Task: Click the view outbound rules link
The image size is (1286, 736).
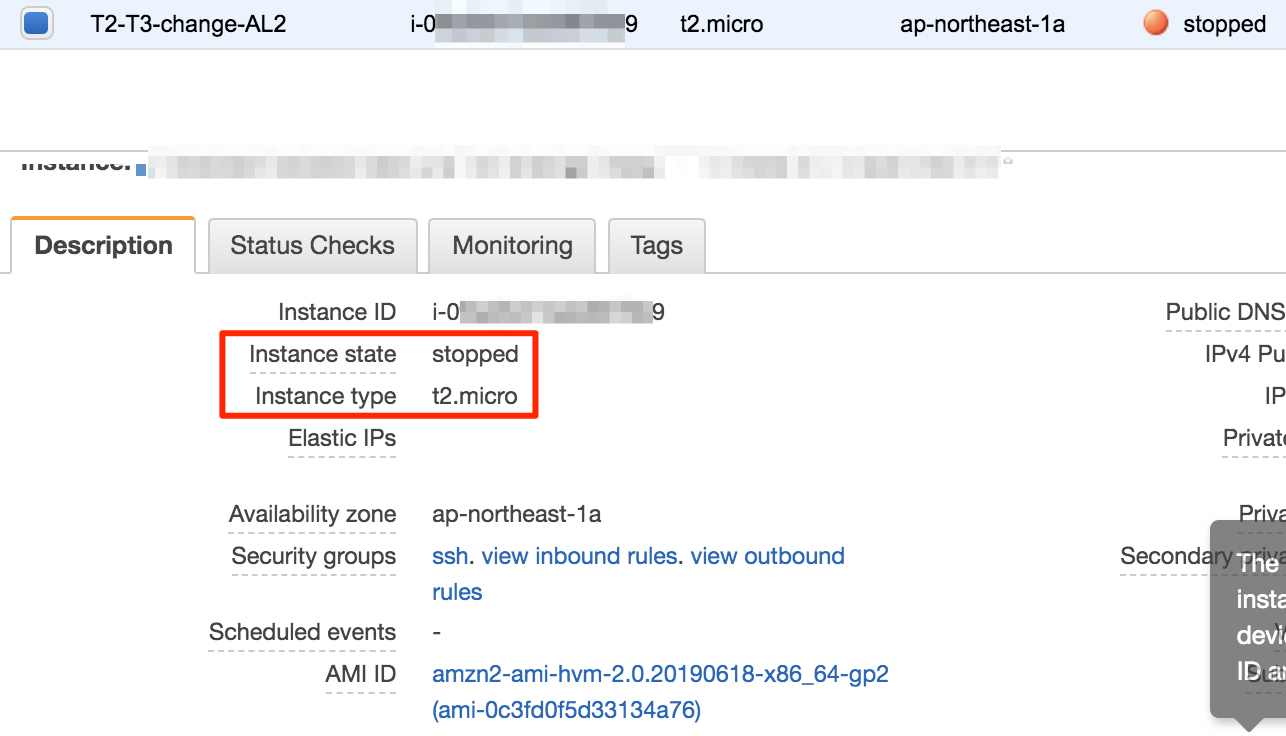Action: click(x=638, y=574)
